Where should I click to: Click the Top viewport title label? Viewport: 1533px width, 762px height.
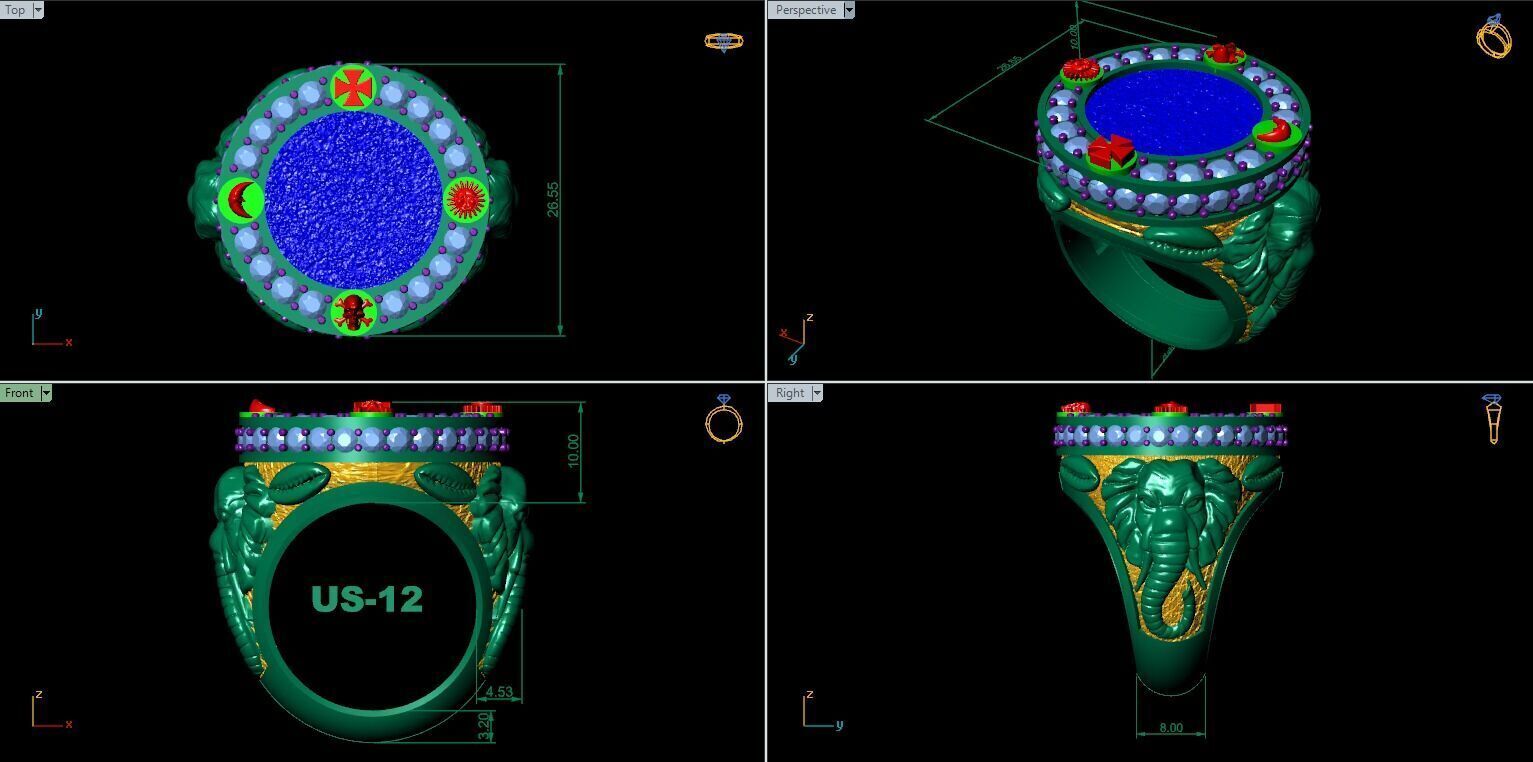[16, 10]
